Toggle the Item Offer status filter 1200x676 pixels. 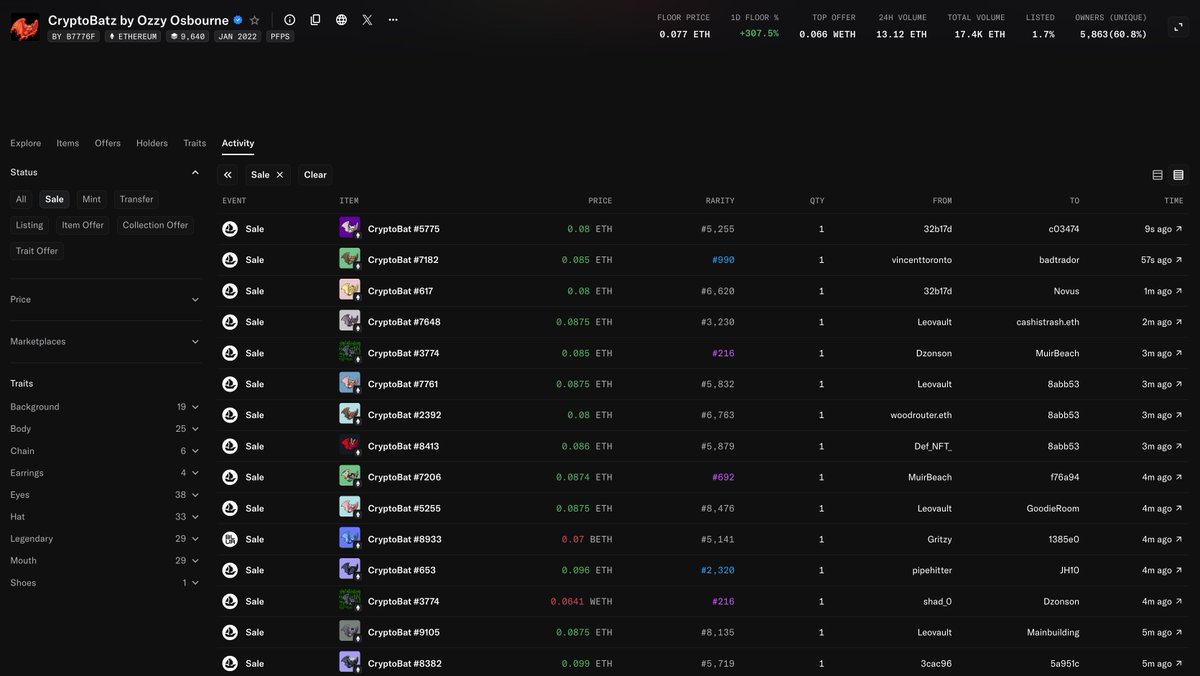[82, 225]
